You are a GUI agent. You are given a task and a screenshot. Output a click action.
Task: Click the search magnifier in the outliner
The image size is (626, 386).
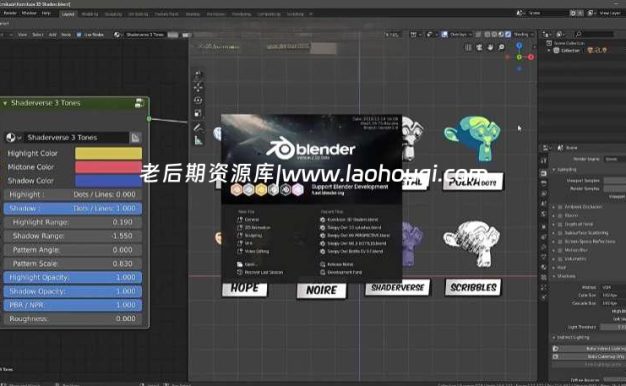pos(578,34)
